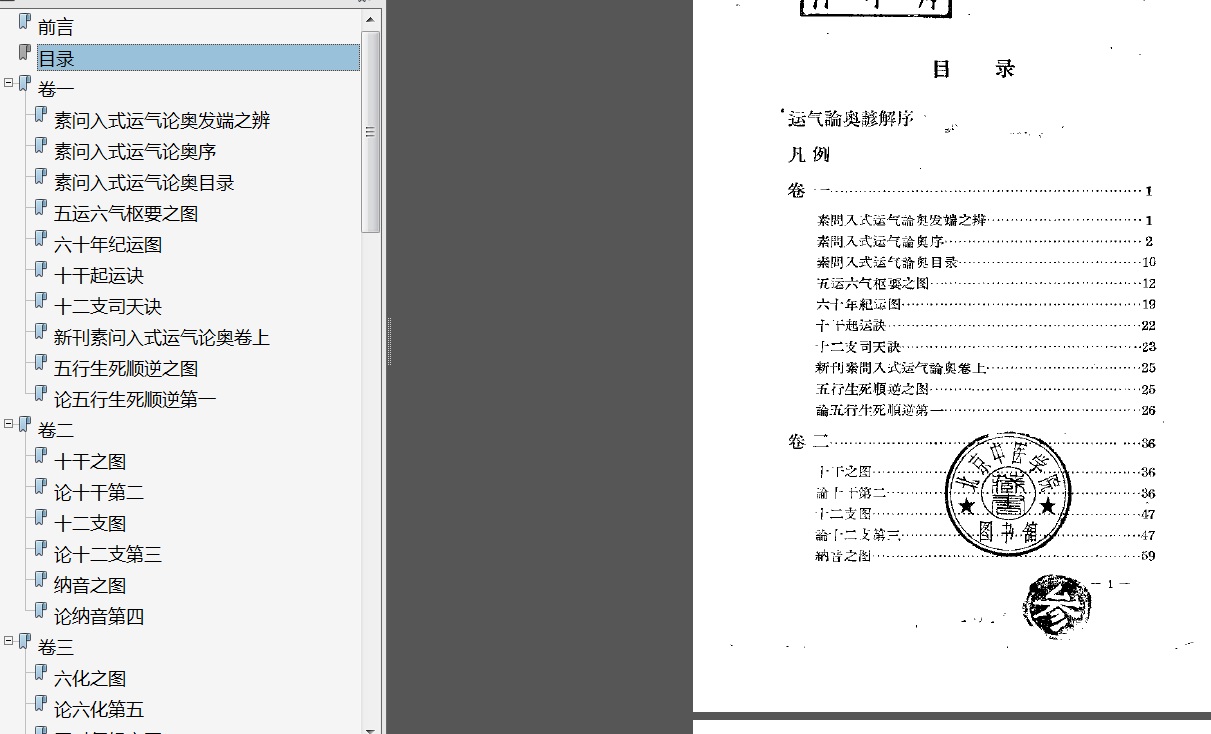Viewport: 1211px width, 734px height.
Task: Jump to 六十年纪运图 bookmark
Action: pyautogui.click(x=108, y=245)
